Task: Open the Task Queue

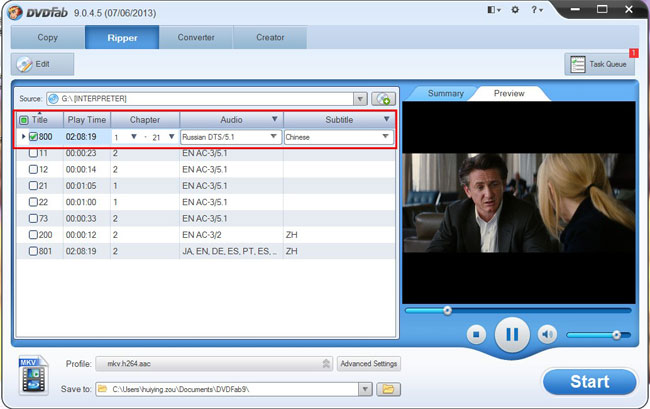Action: click(x=599, y=64)
